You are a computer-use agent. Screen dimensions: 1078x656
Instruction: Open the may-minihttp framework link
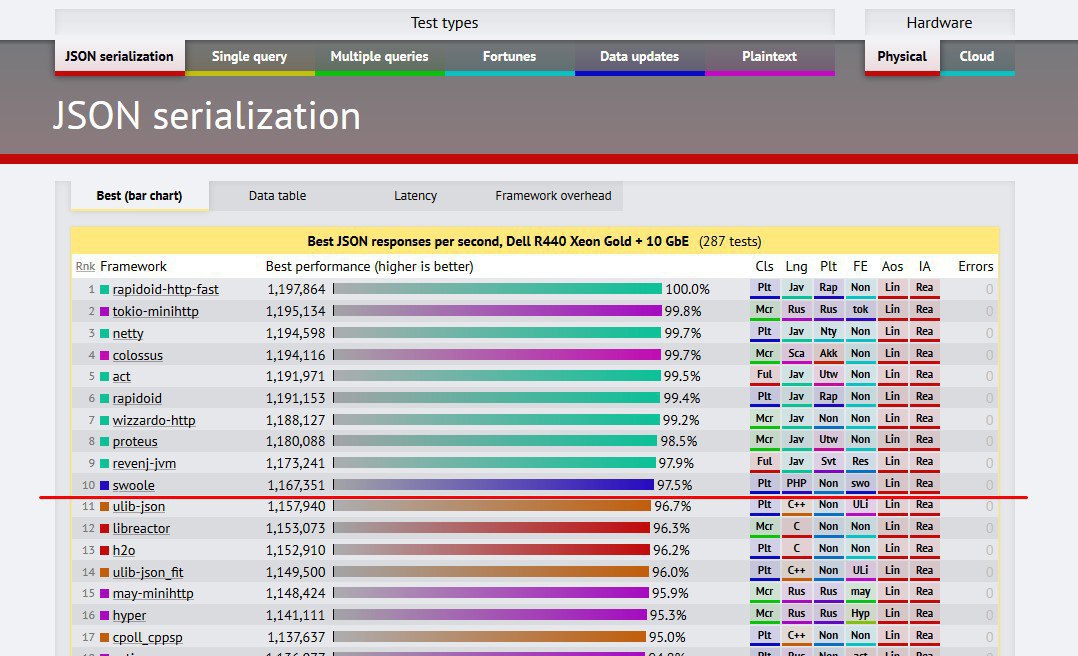click(153, 593)
